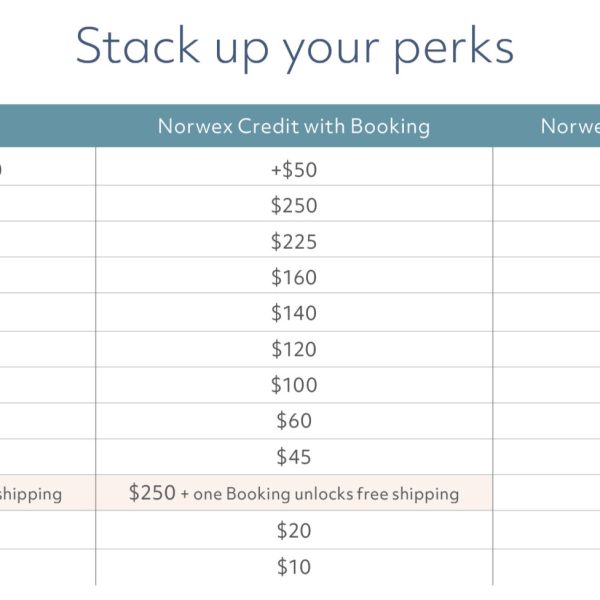This screenshot has height=600, width=600.
Task: Click the $120 credit value
Action: click(x=293, y=349)
